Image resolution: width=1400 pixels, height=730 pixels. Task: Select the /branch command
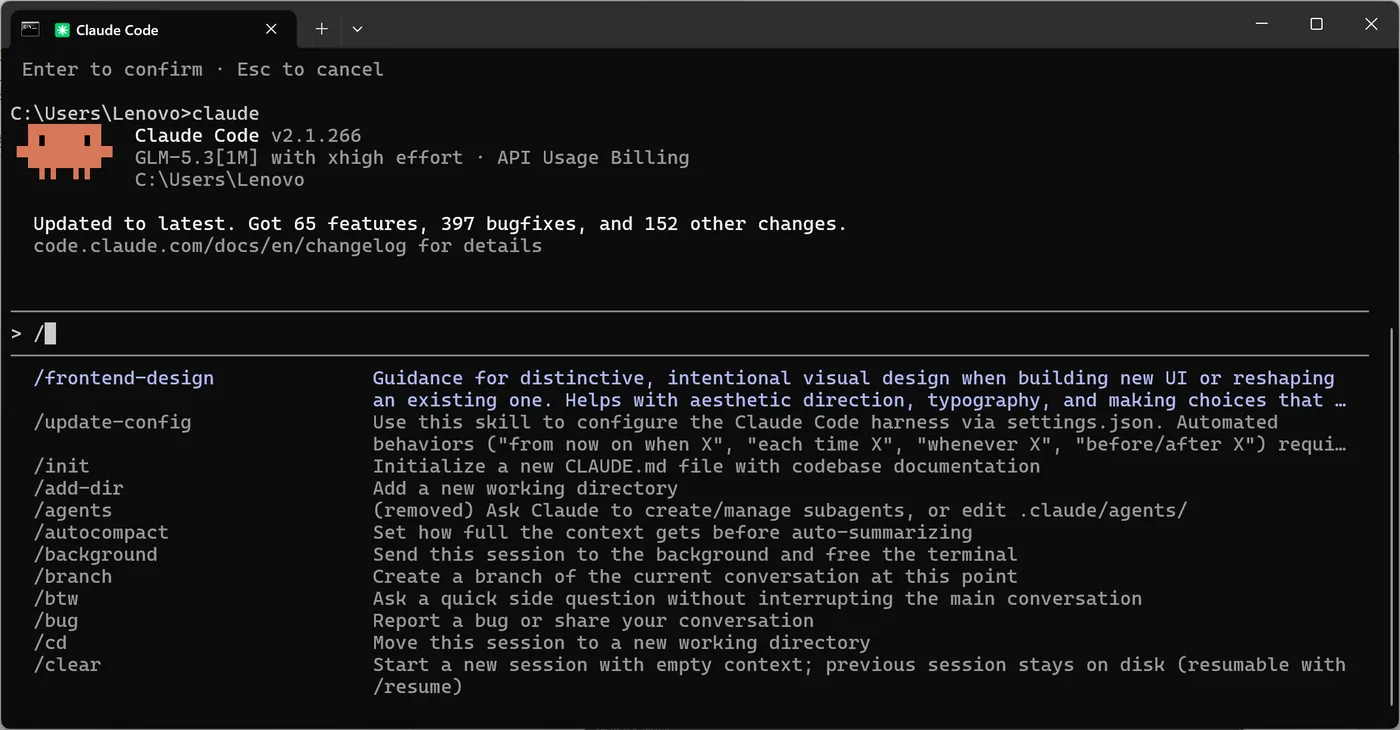click(x=73, y=576)
